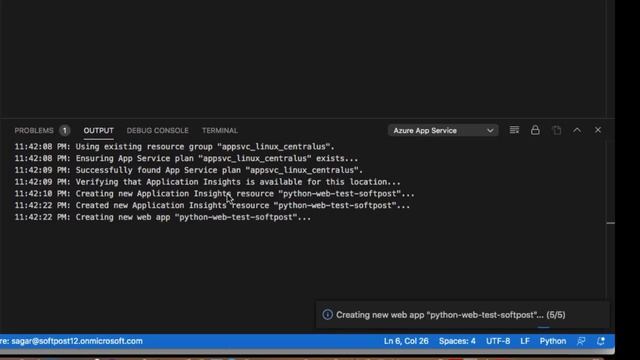The height and width of the screenshot is (360, 640).
Task: Click the Ln 6, Col 26 cursor position
Action: 406,341
